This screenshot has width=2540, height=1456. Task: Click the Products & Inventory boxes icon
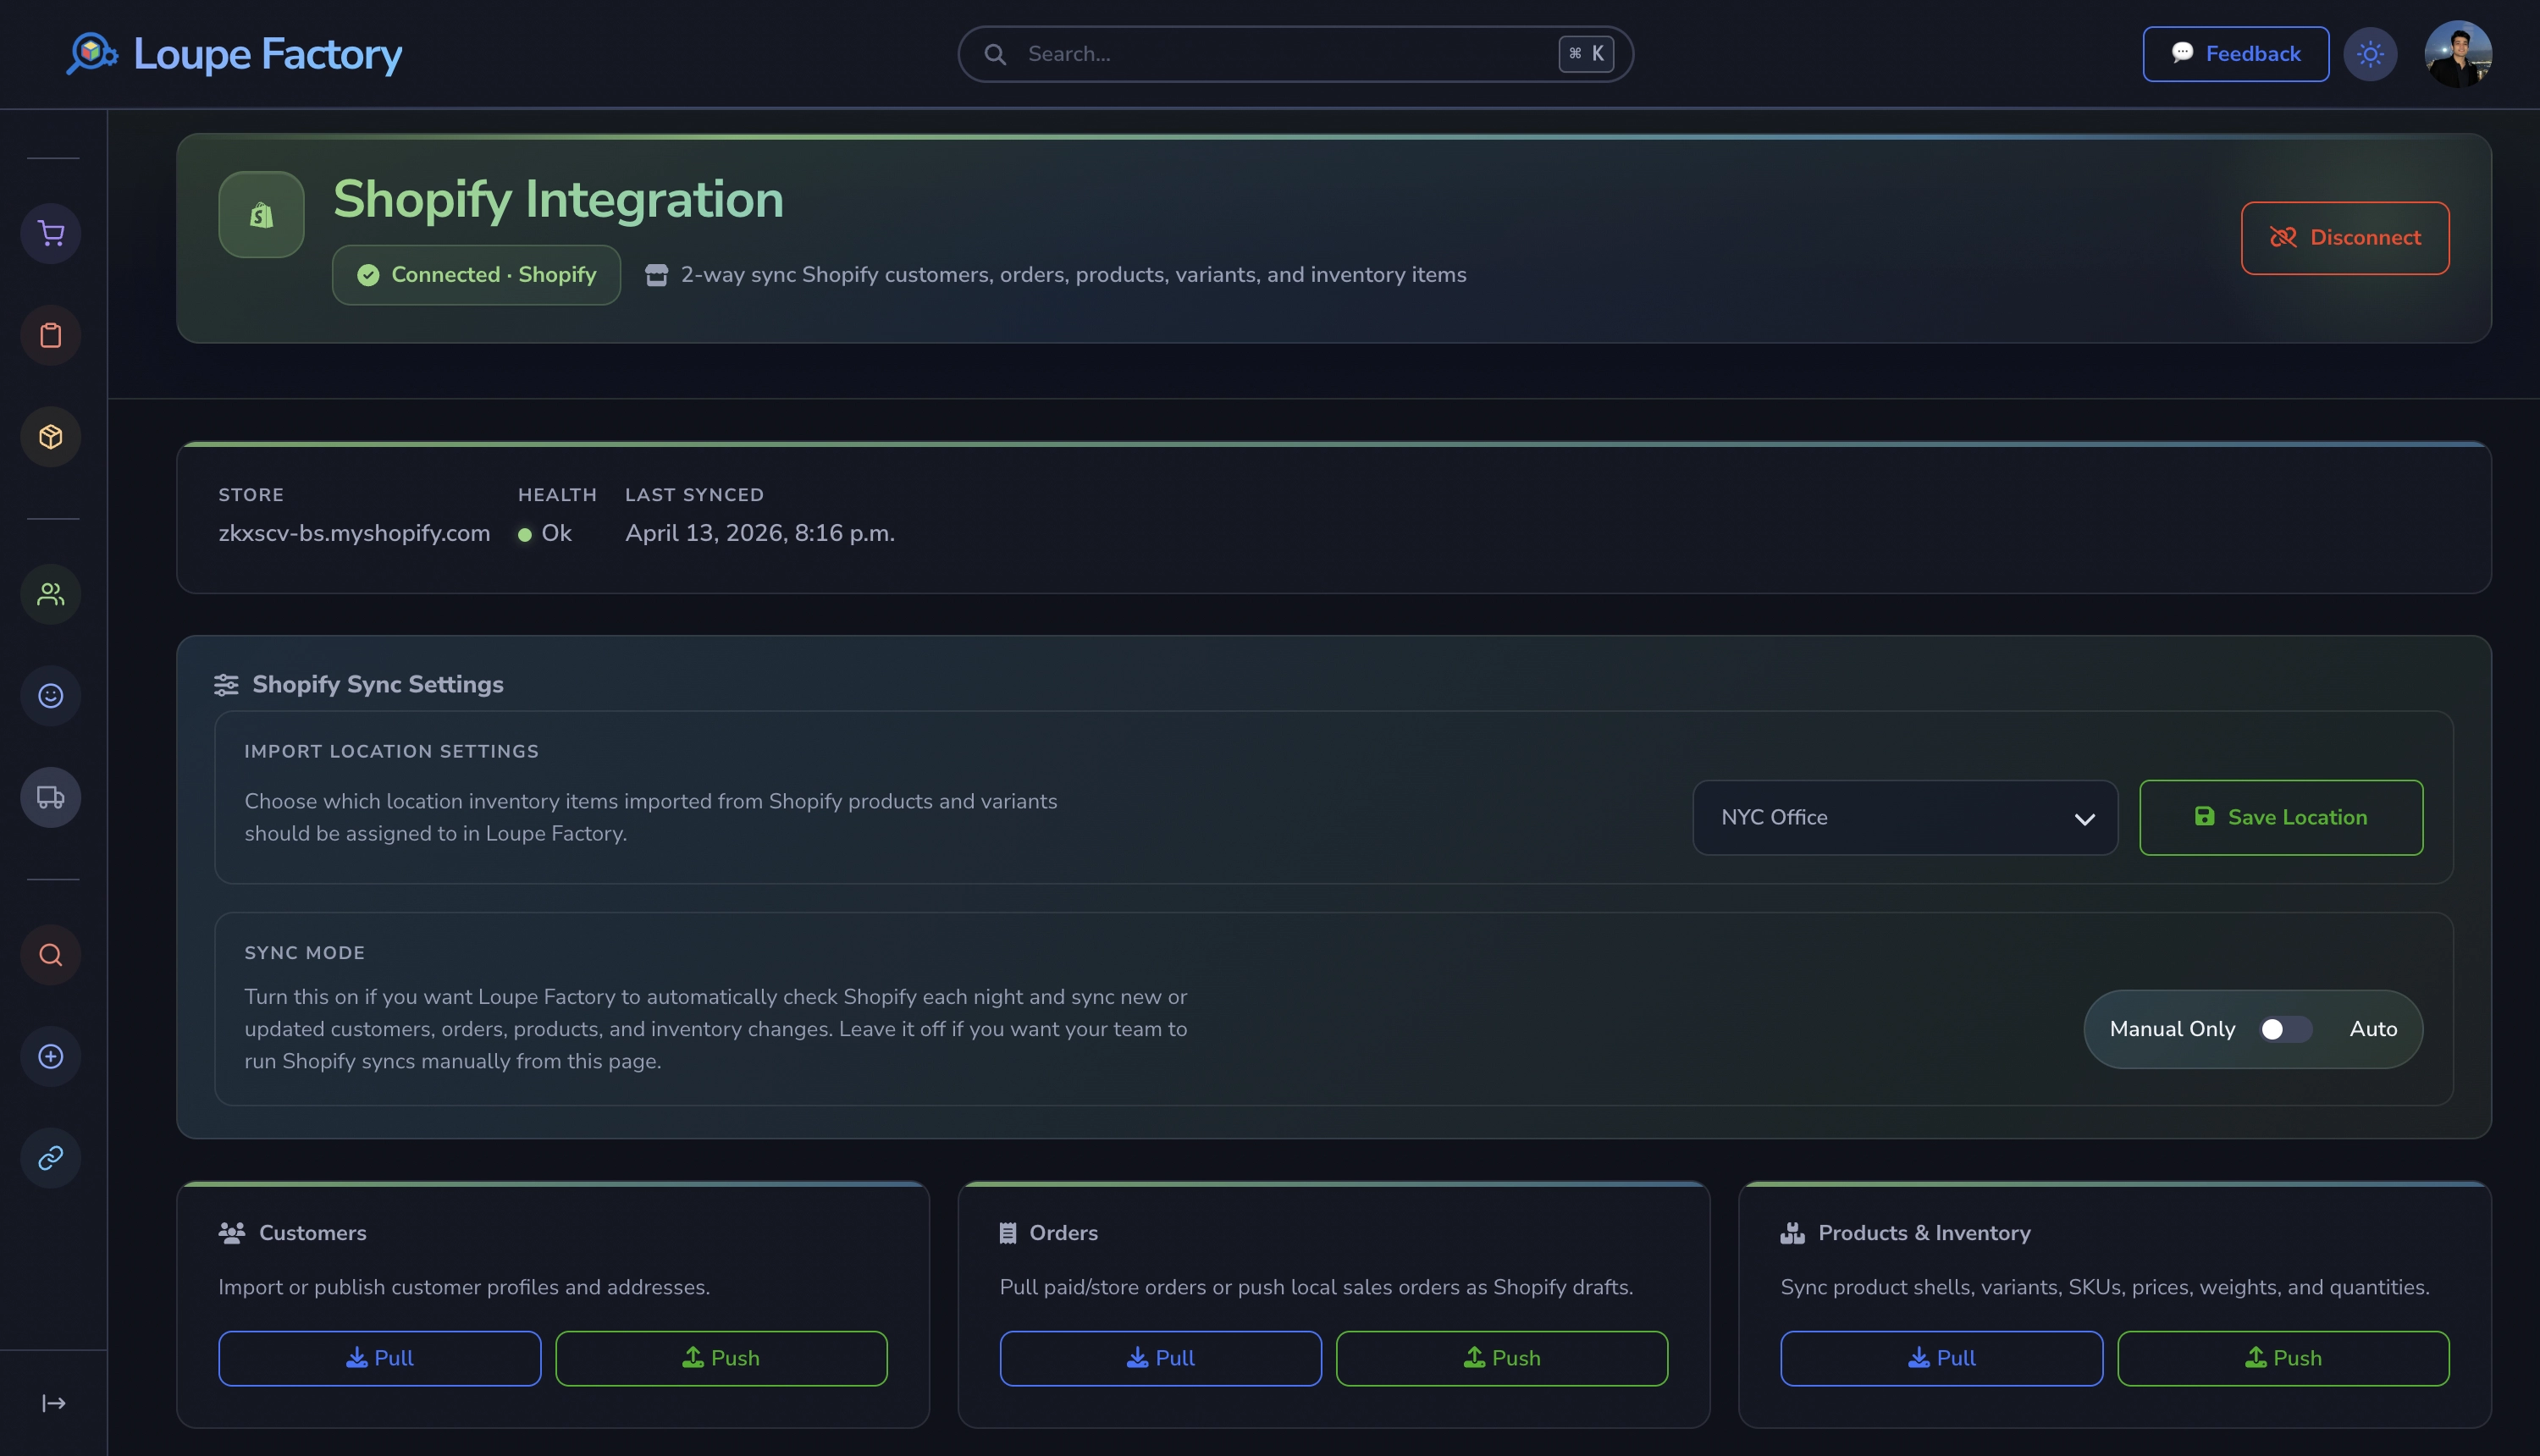point(1793,1233)
